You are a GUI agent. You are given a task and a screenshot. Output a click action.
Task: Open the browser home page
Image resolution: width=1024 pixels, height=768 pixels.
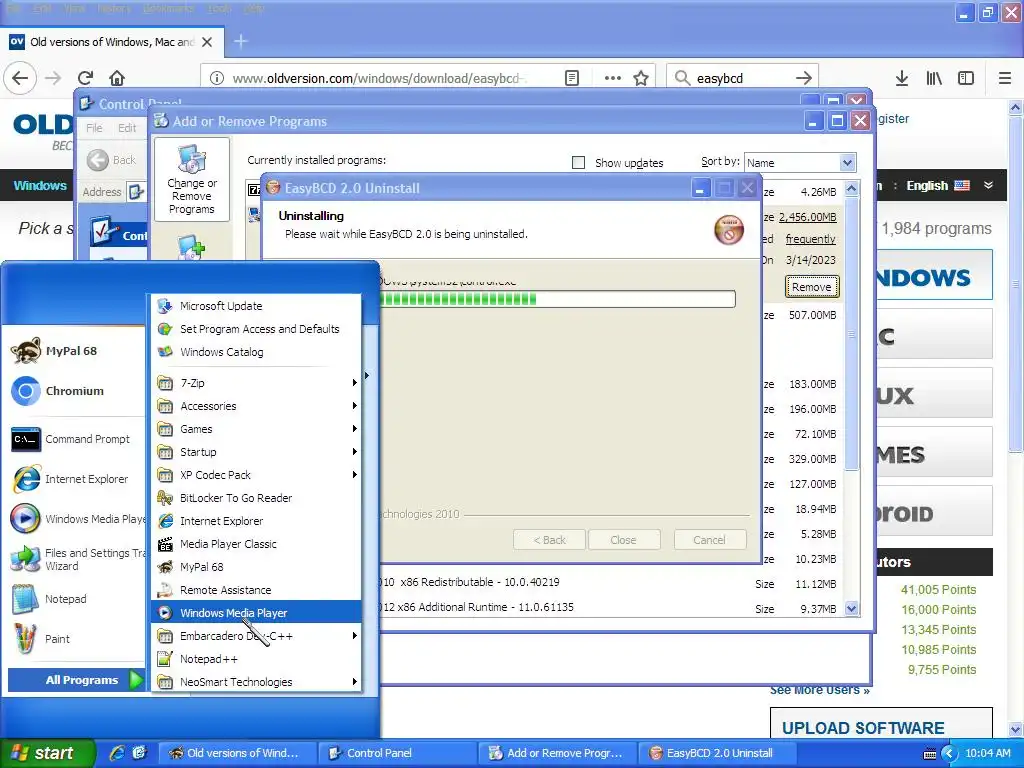pyautogui.click(x=117, y=78)
